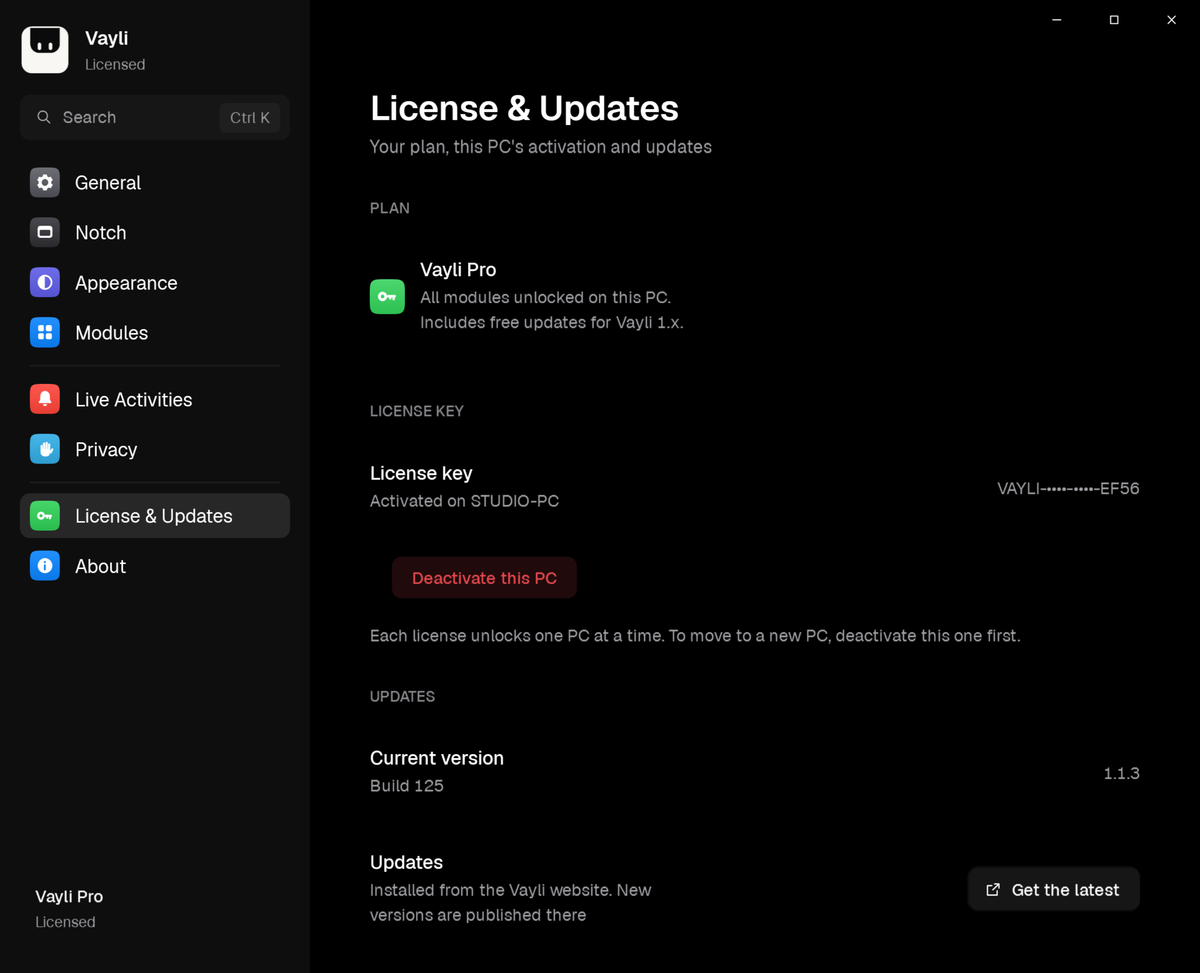Minimize the Vayli window

[1056, 20]
